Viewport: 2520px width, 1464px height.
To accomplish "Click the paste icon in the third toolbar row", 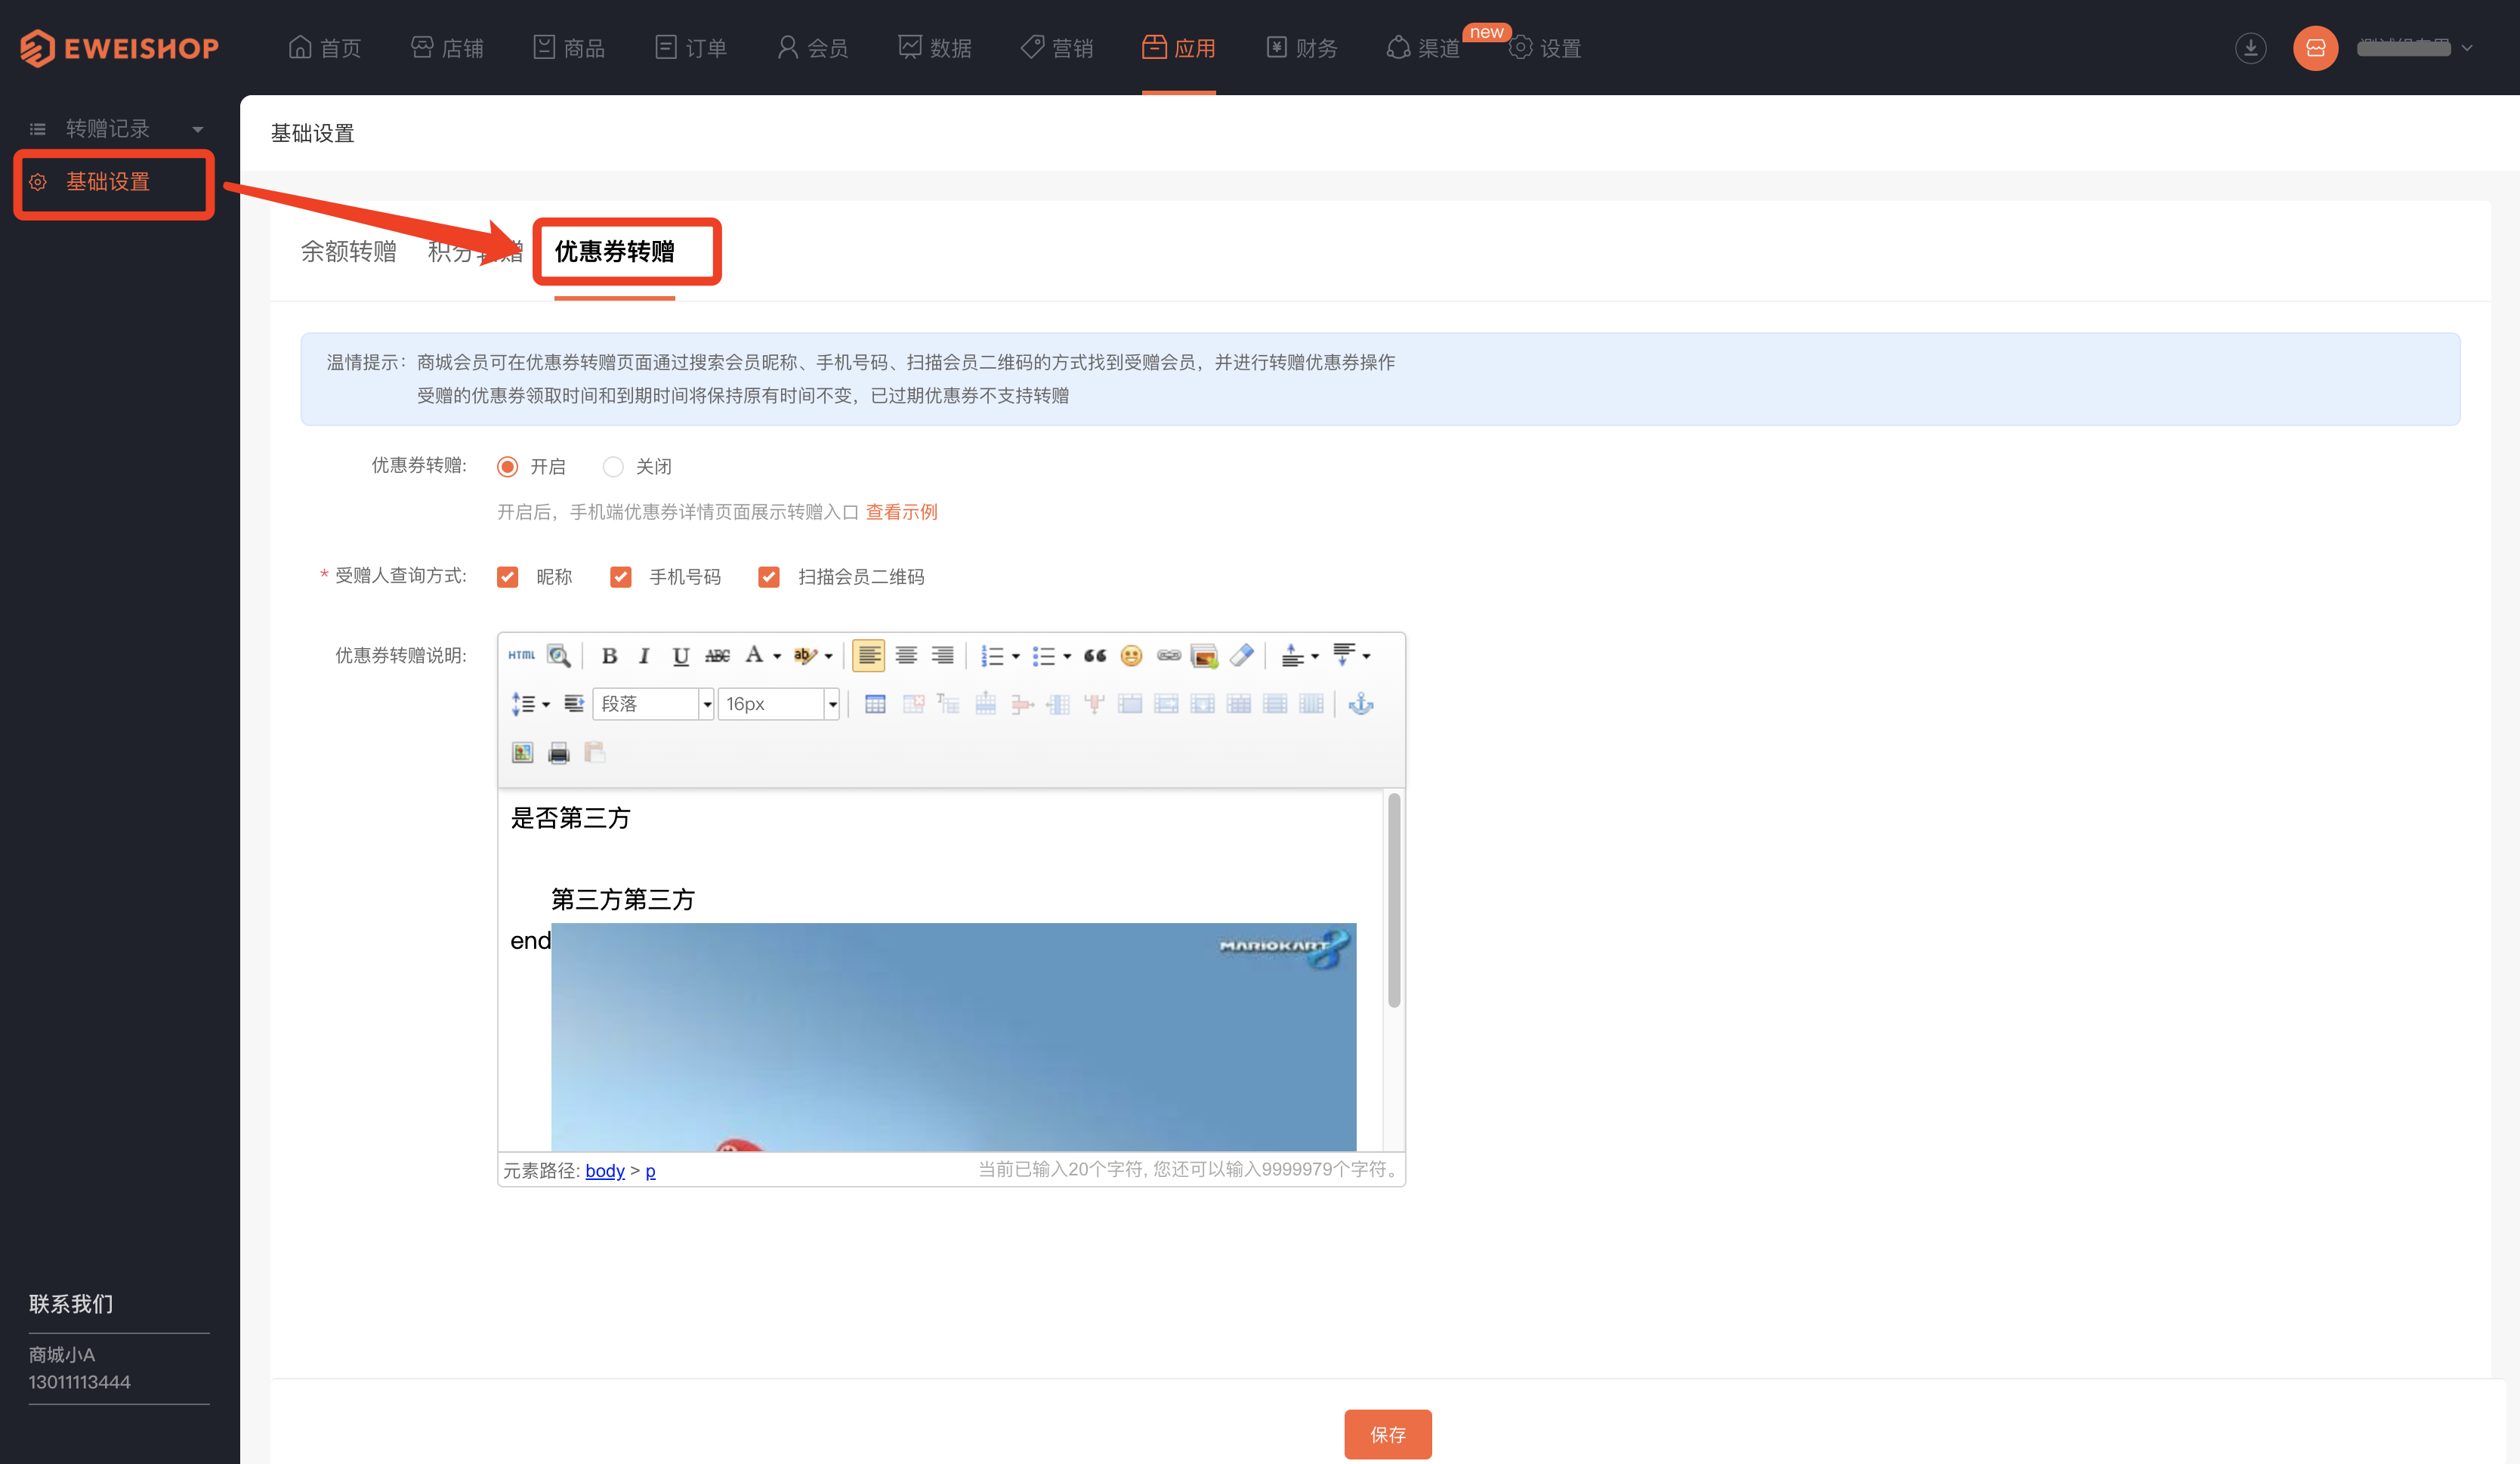I will coord(595,752).
